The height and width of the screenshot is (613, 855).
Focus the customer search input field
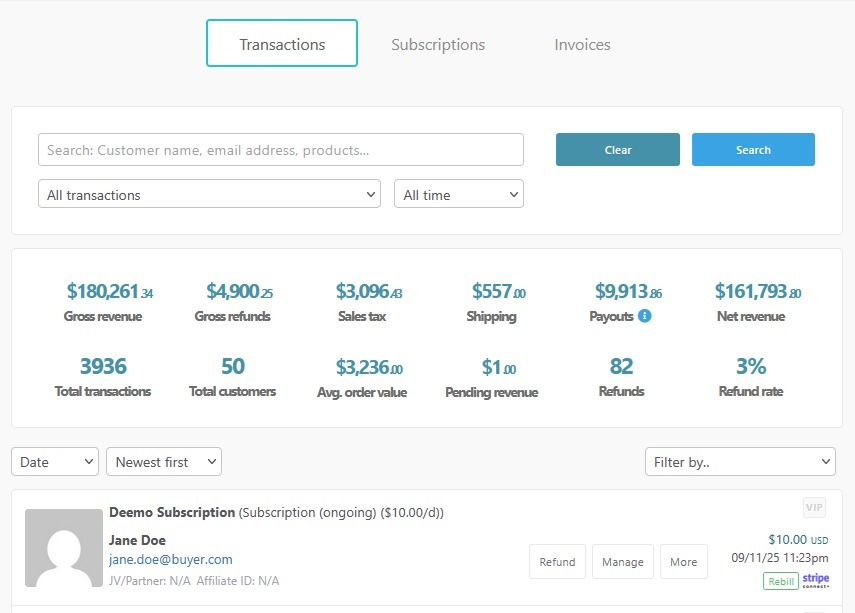click(x=281, y=150)
